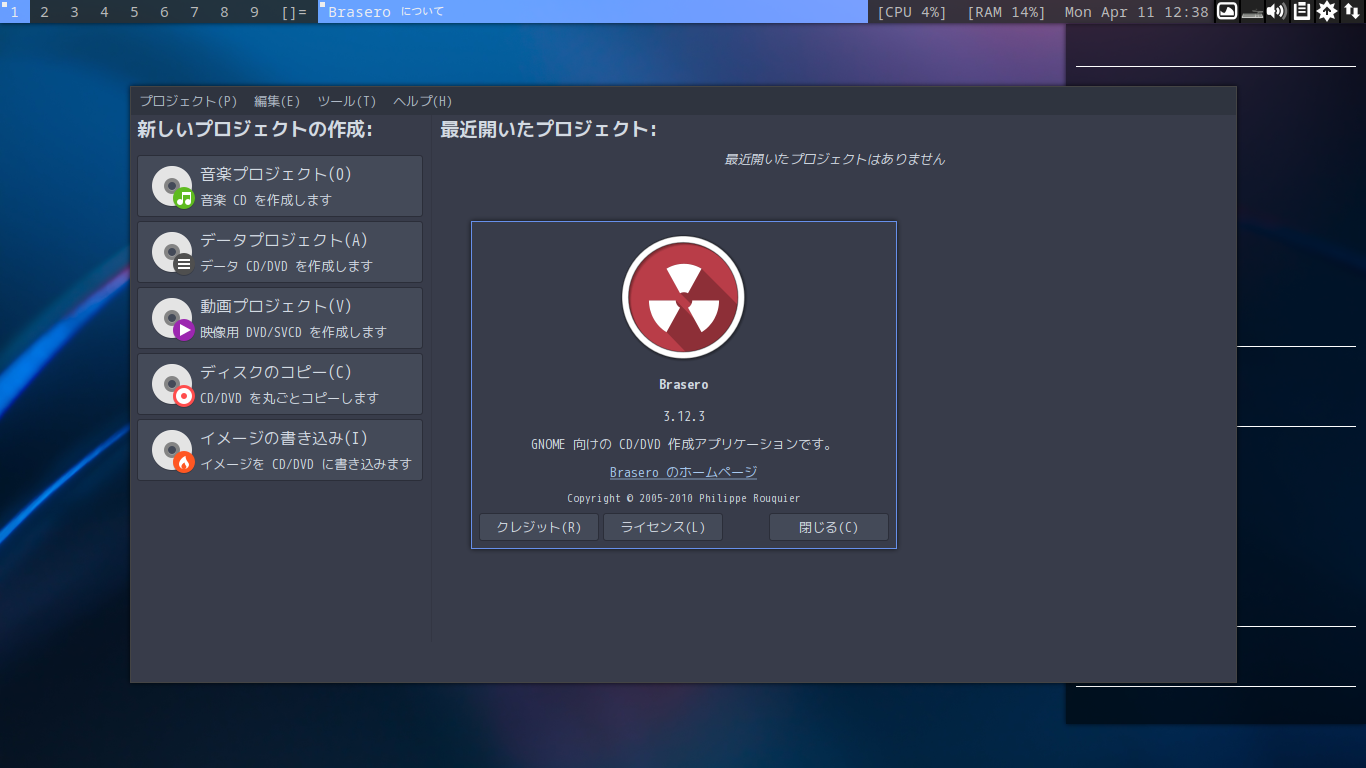Screen dimensions: 1366x768
Task: Click the 新しいプロジェクトの作成: heading
Action: point(255,129)
